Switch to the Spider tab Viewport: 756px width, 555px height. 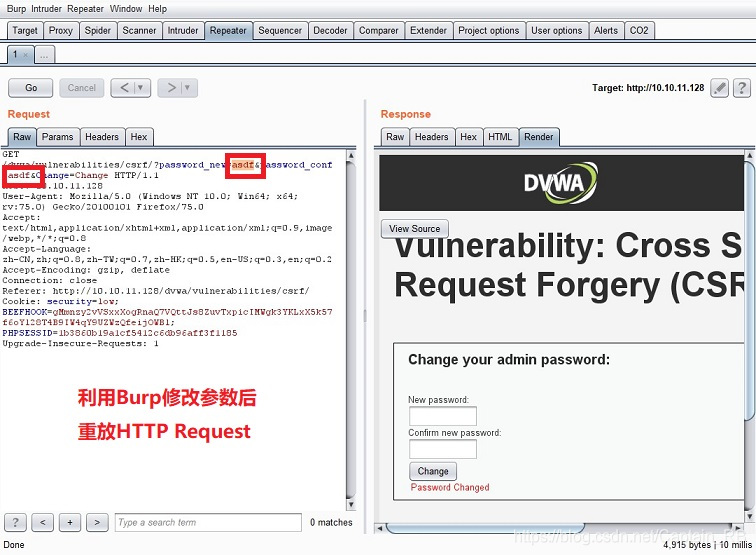click(x=97, y=30)
